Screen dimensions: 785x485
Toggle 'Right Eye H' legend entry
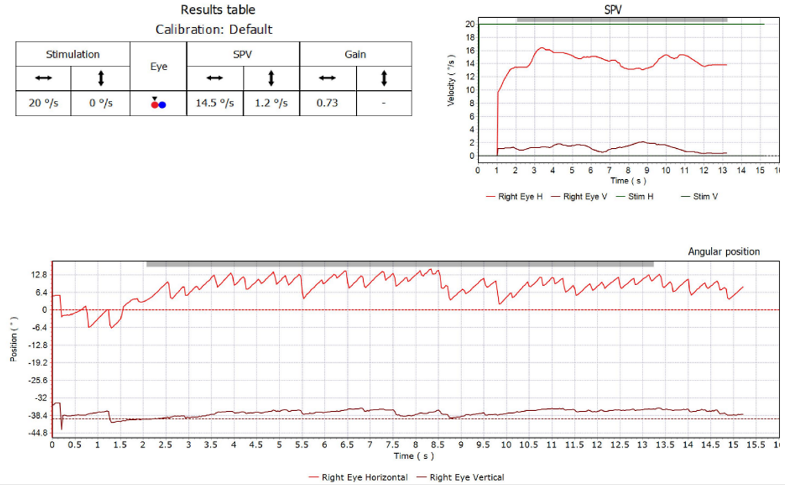(514, 197)
